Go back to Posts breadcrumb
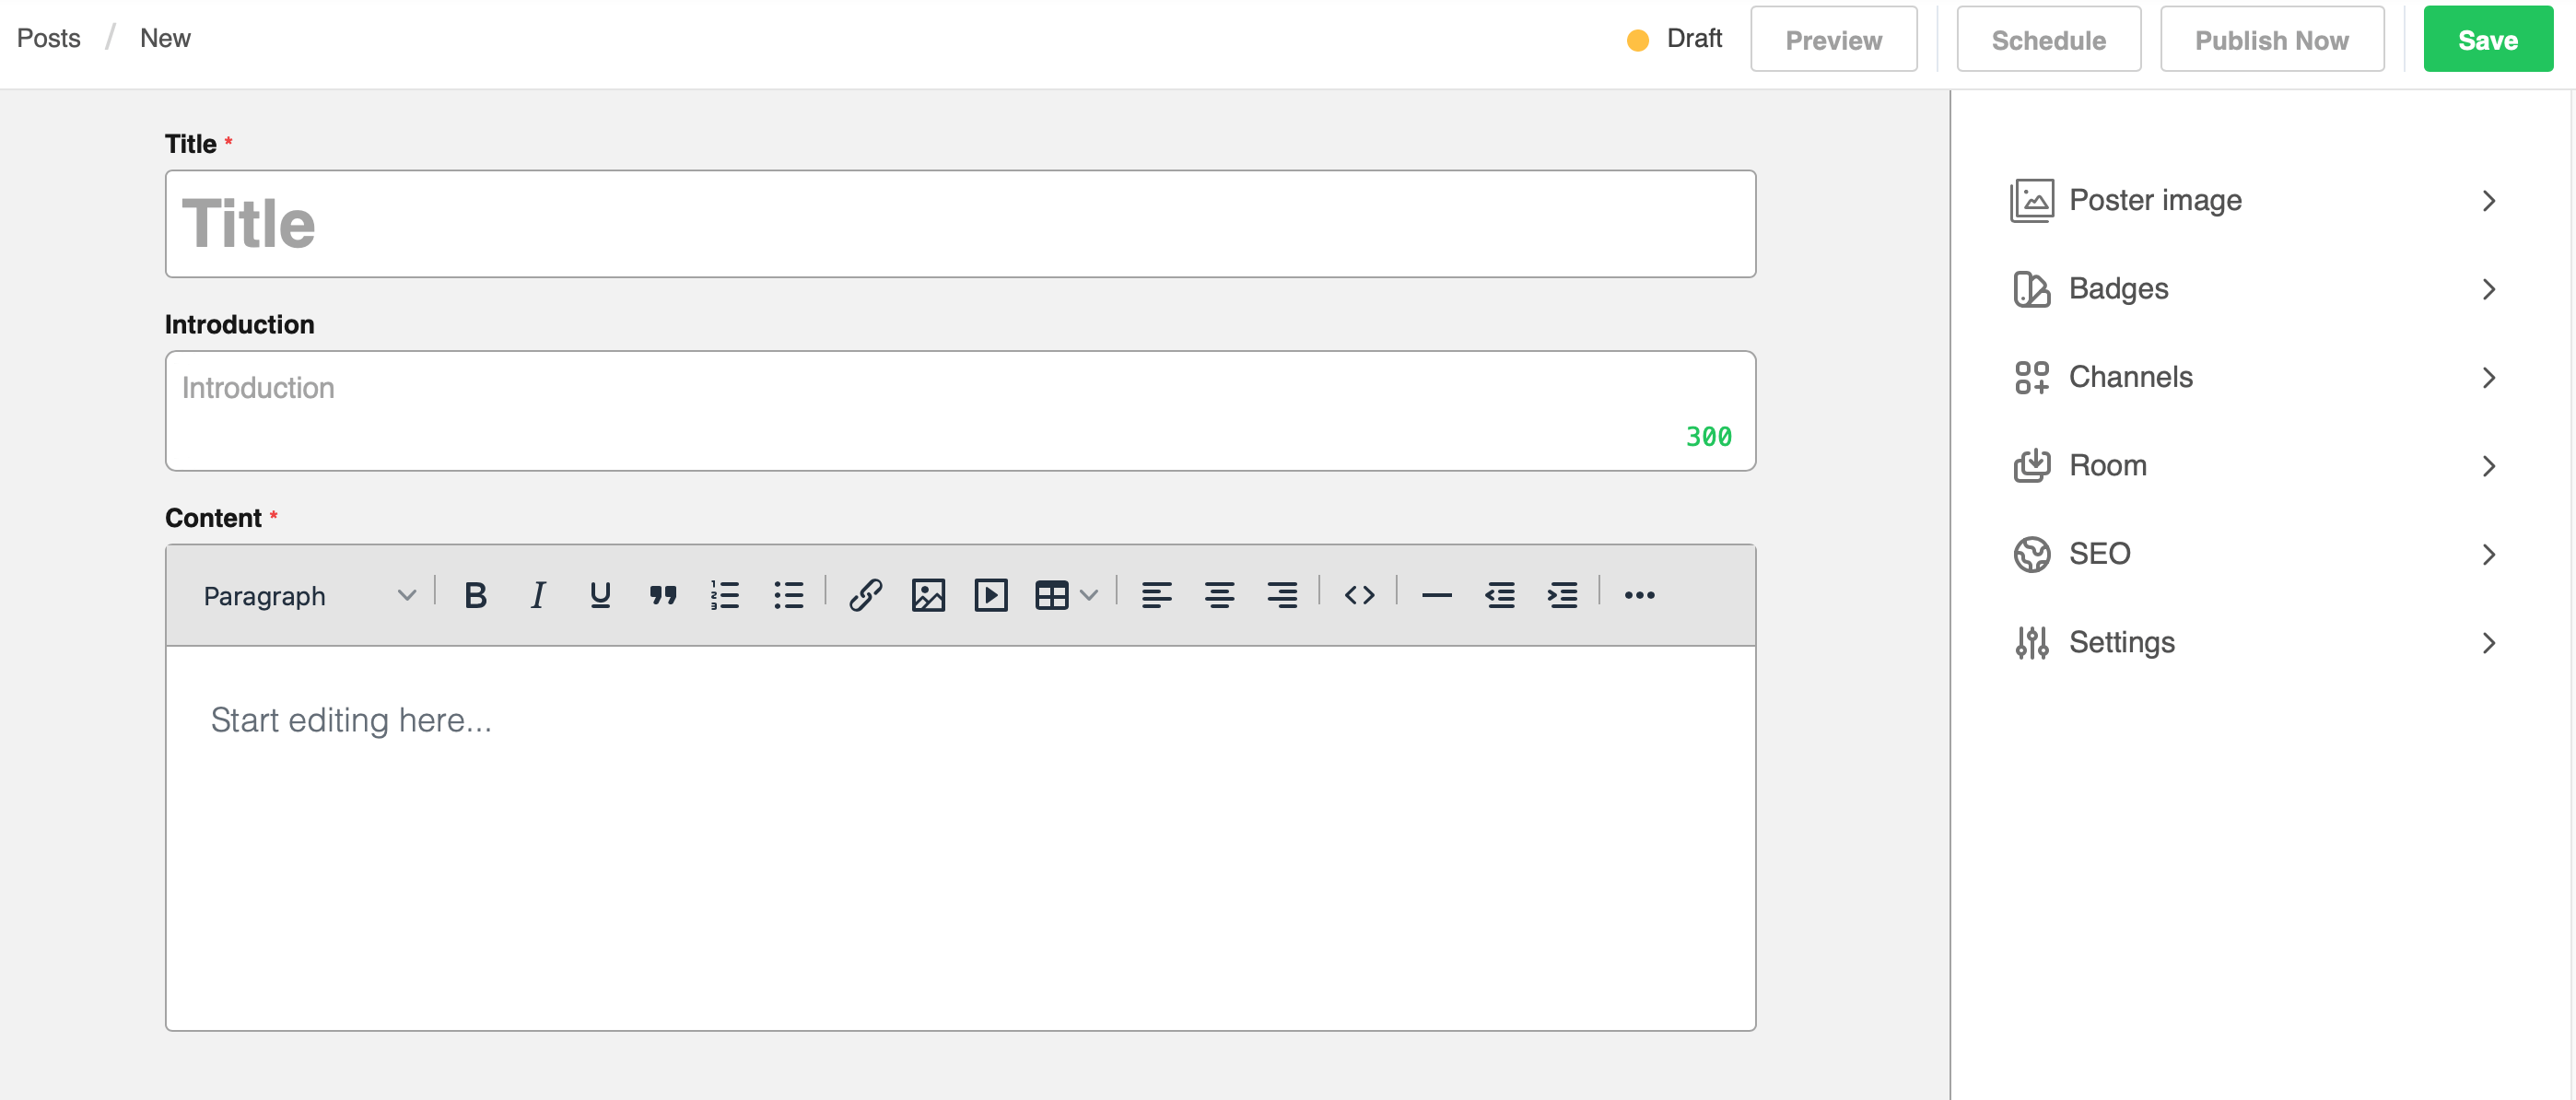 coord(48,38)
